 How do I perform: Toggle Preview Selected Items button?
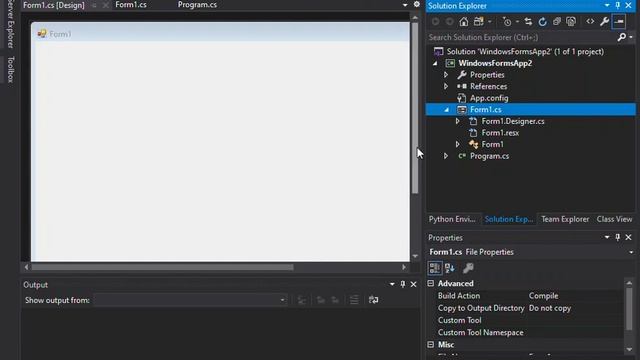coord(619,22)
